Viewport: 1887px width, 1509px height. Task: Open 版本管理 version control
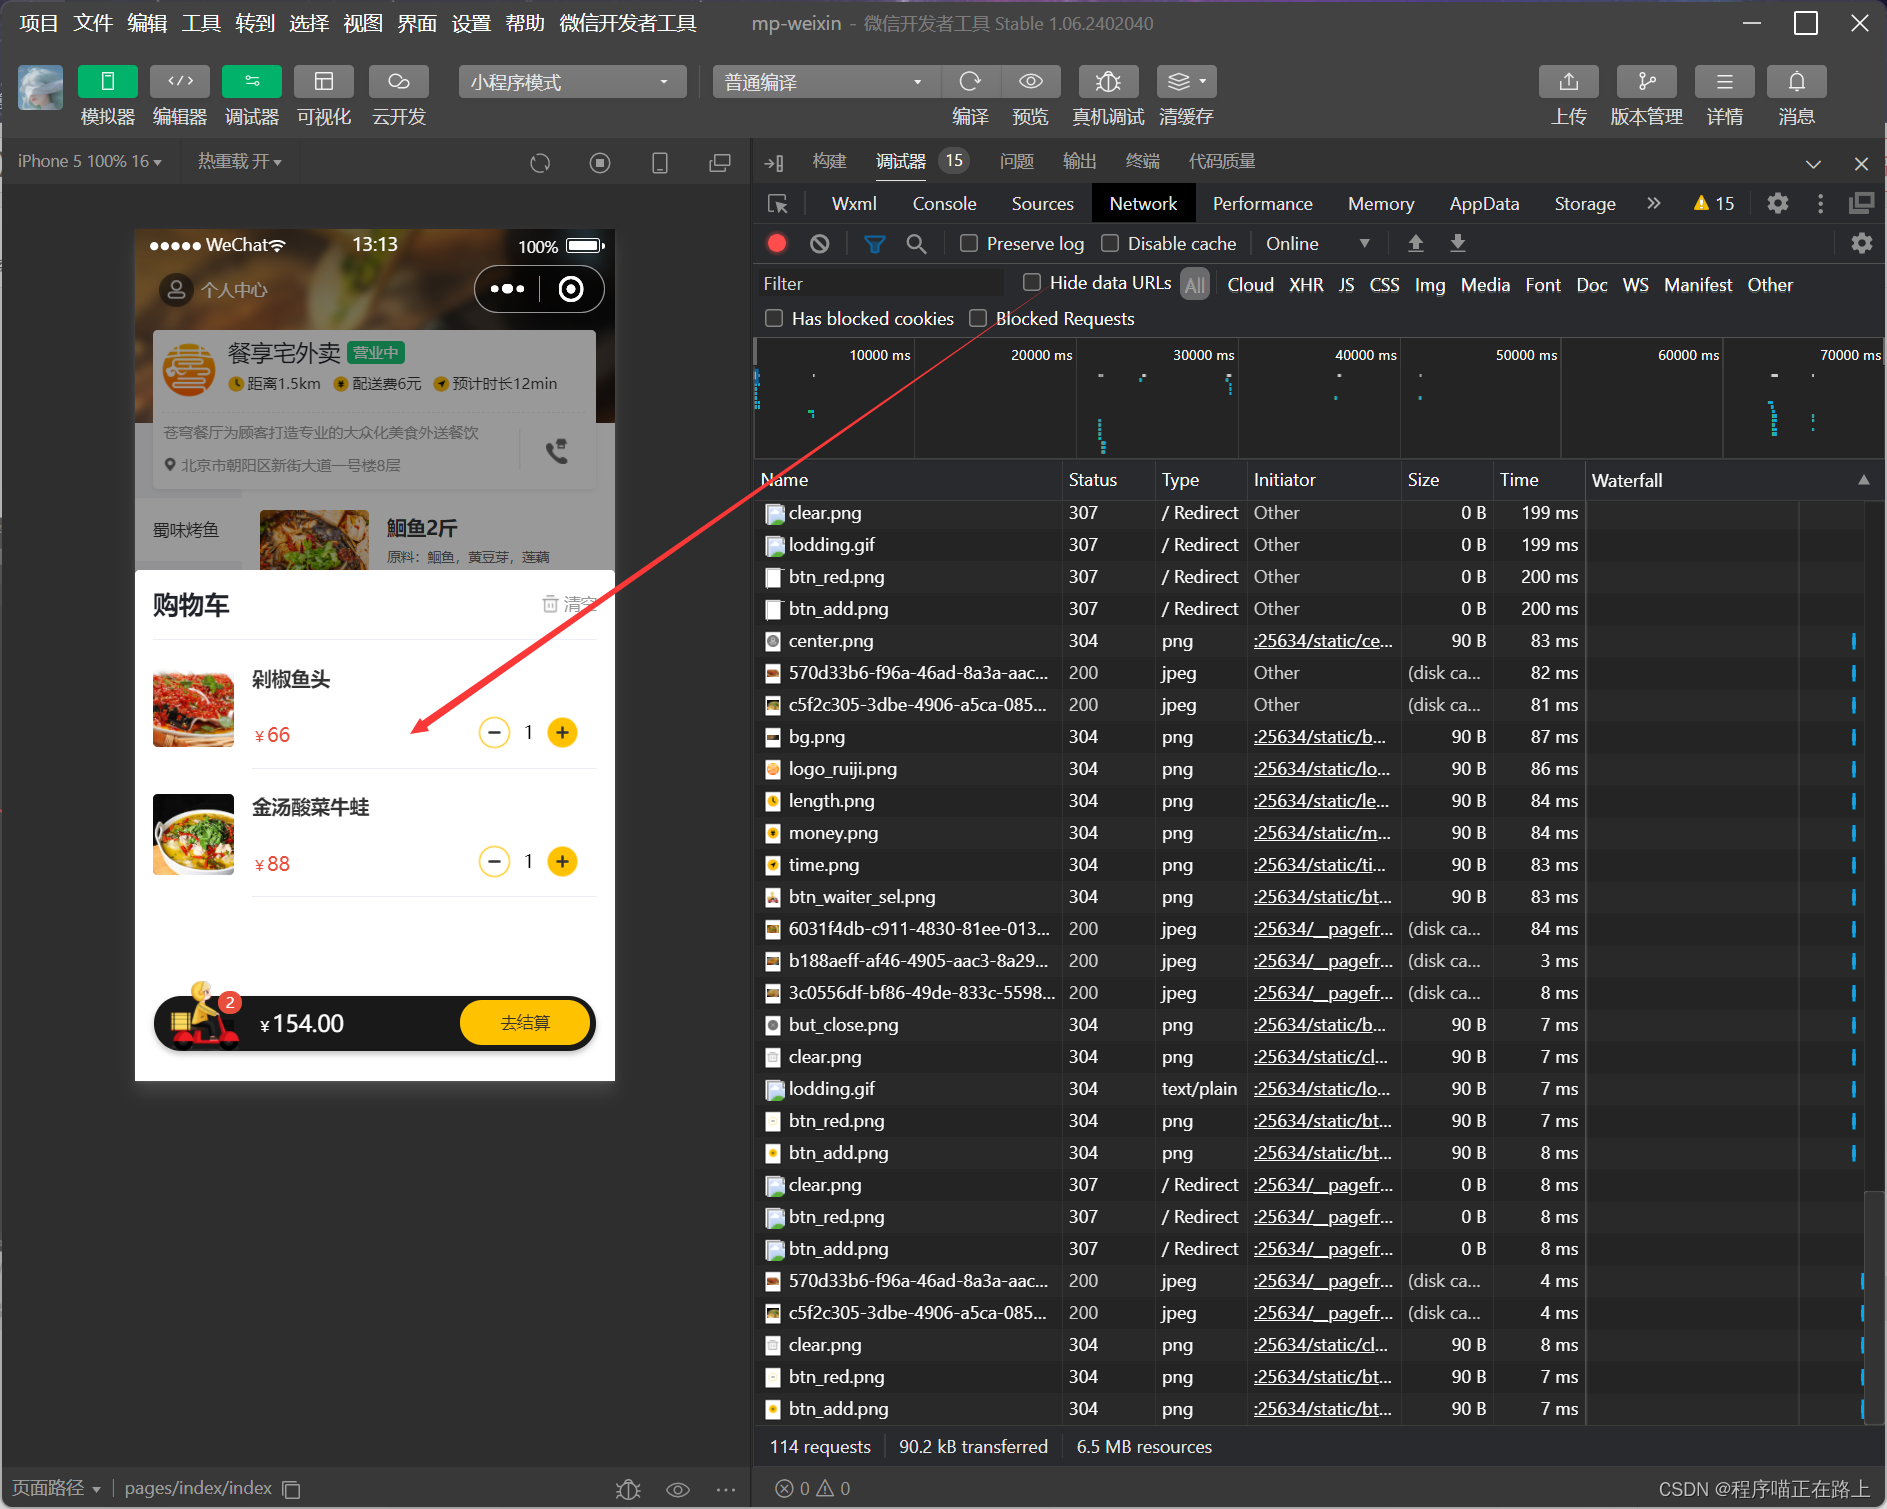pyautogui.click(x=1647, y=81)
